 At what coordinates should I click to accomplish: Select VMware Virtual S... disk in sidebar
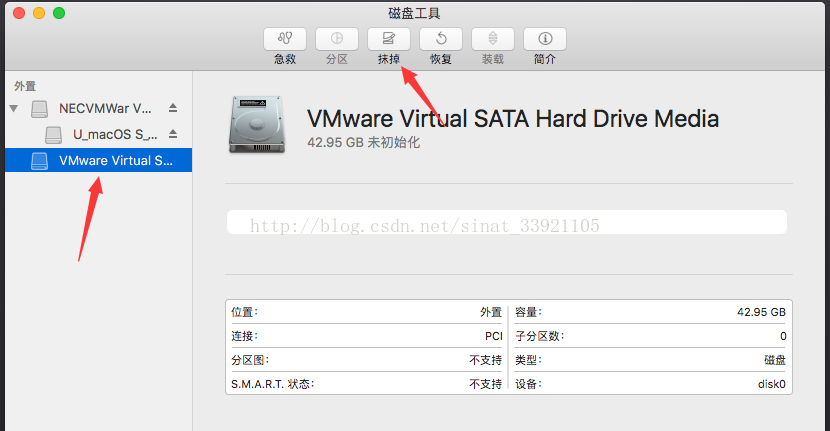[x=98, y=160]
